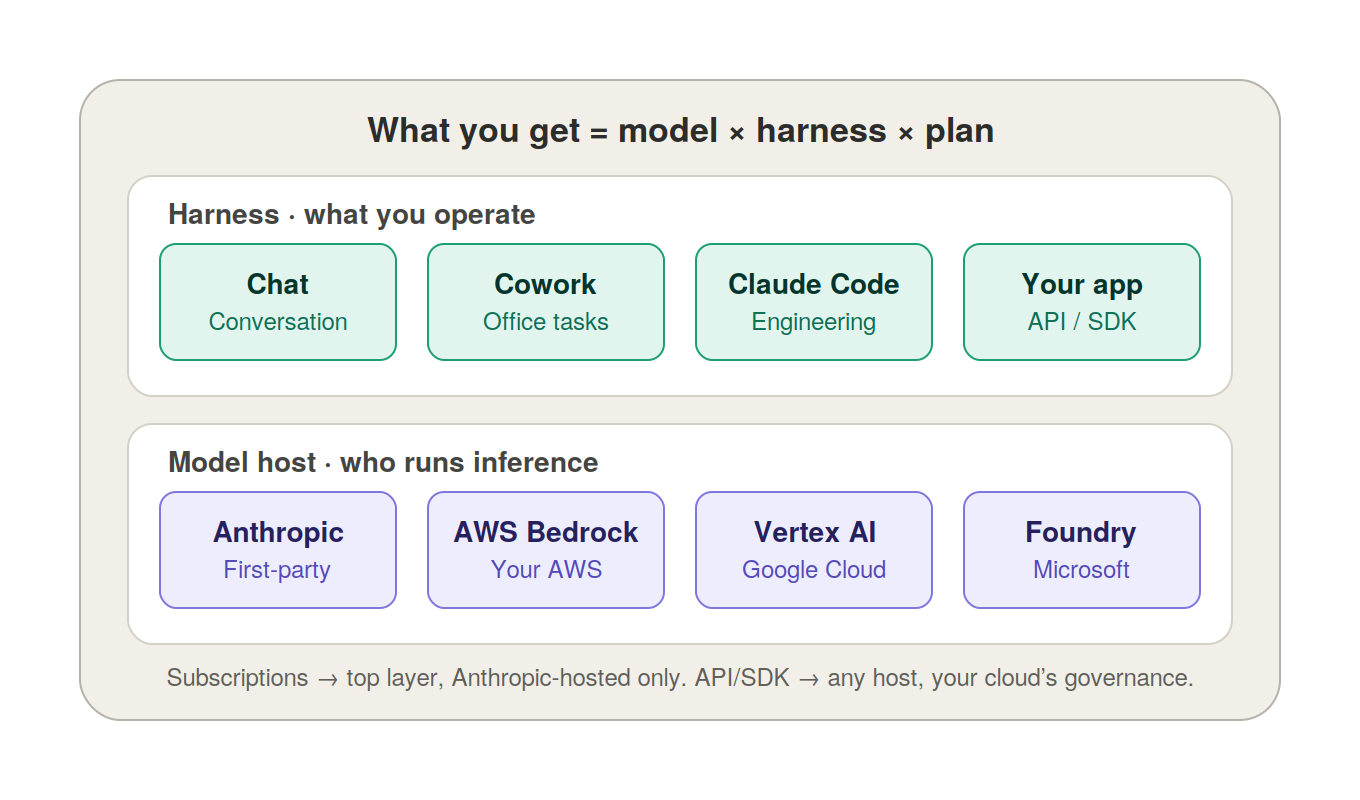The height and width of the screenshot is (800, 1360).
Task: Select the Foundry Microsoft host box
Action: click(x=1082, y=550)
